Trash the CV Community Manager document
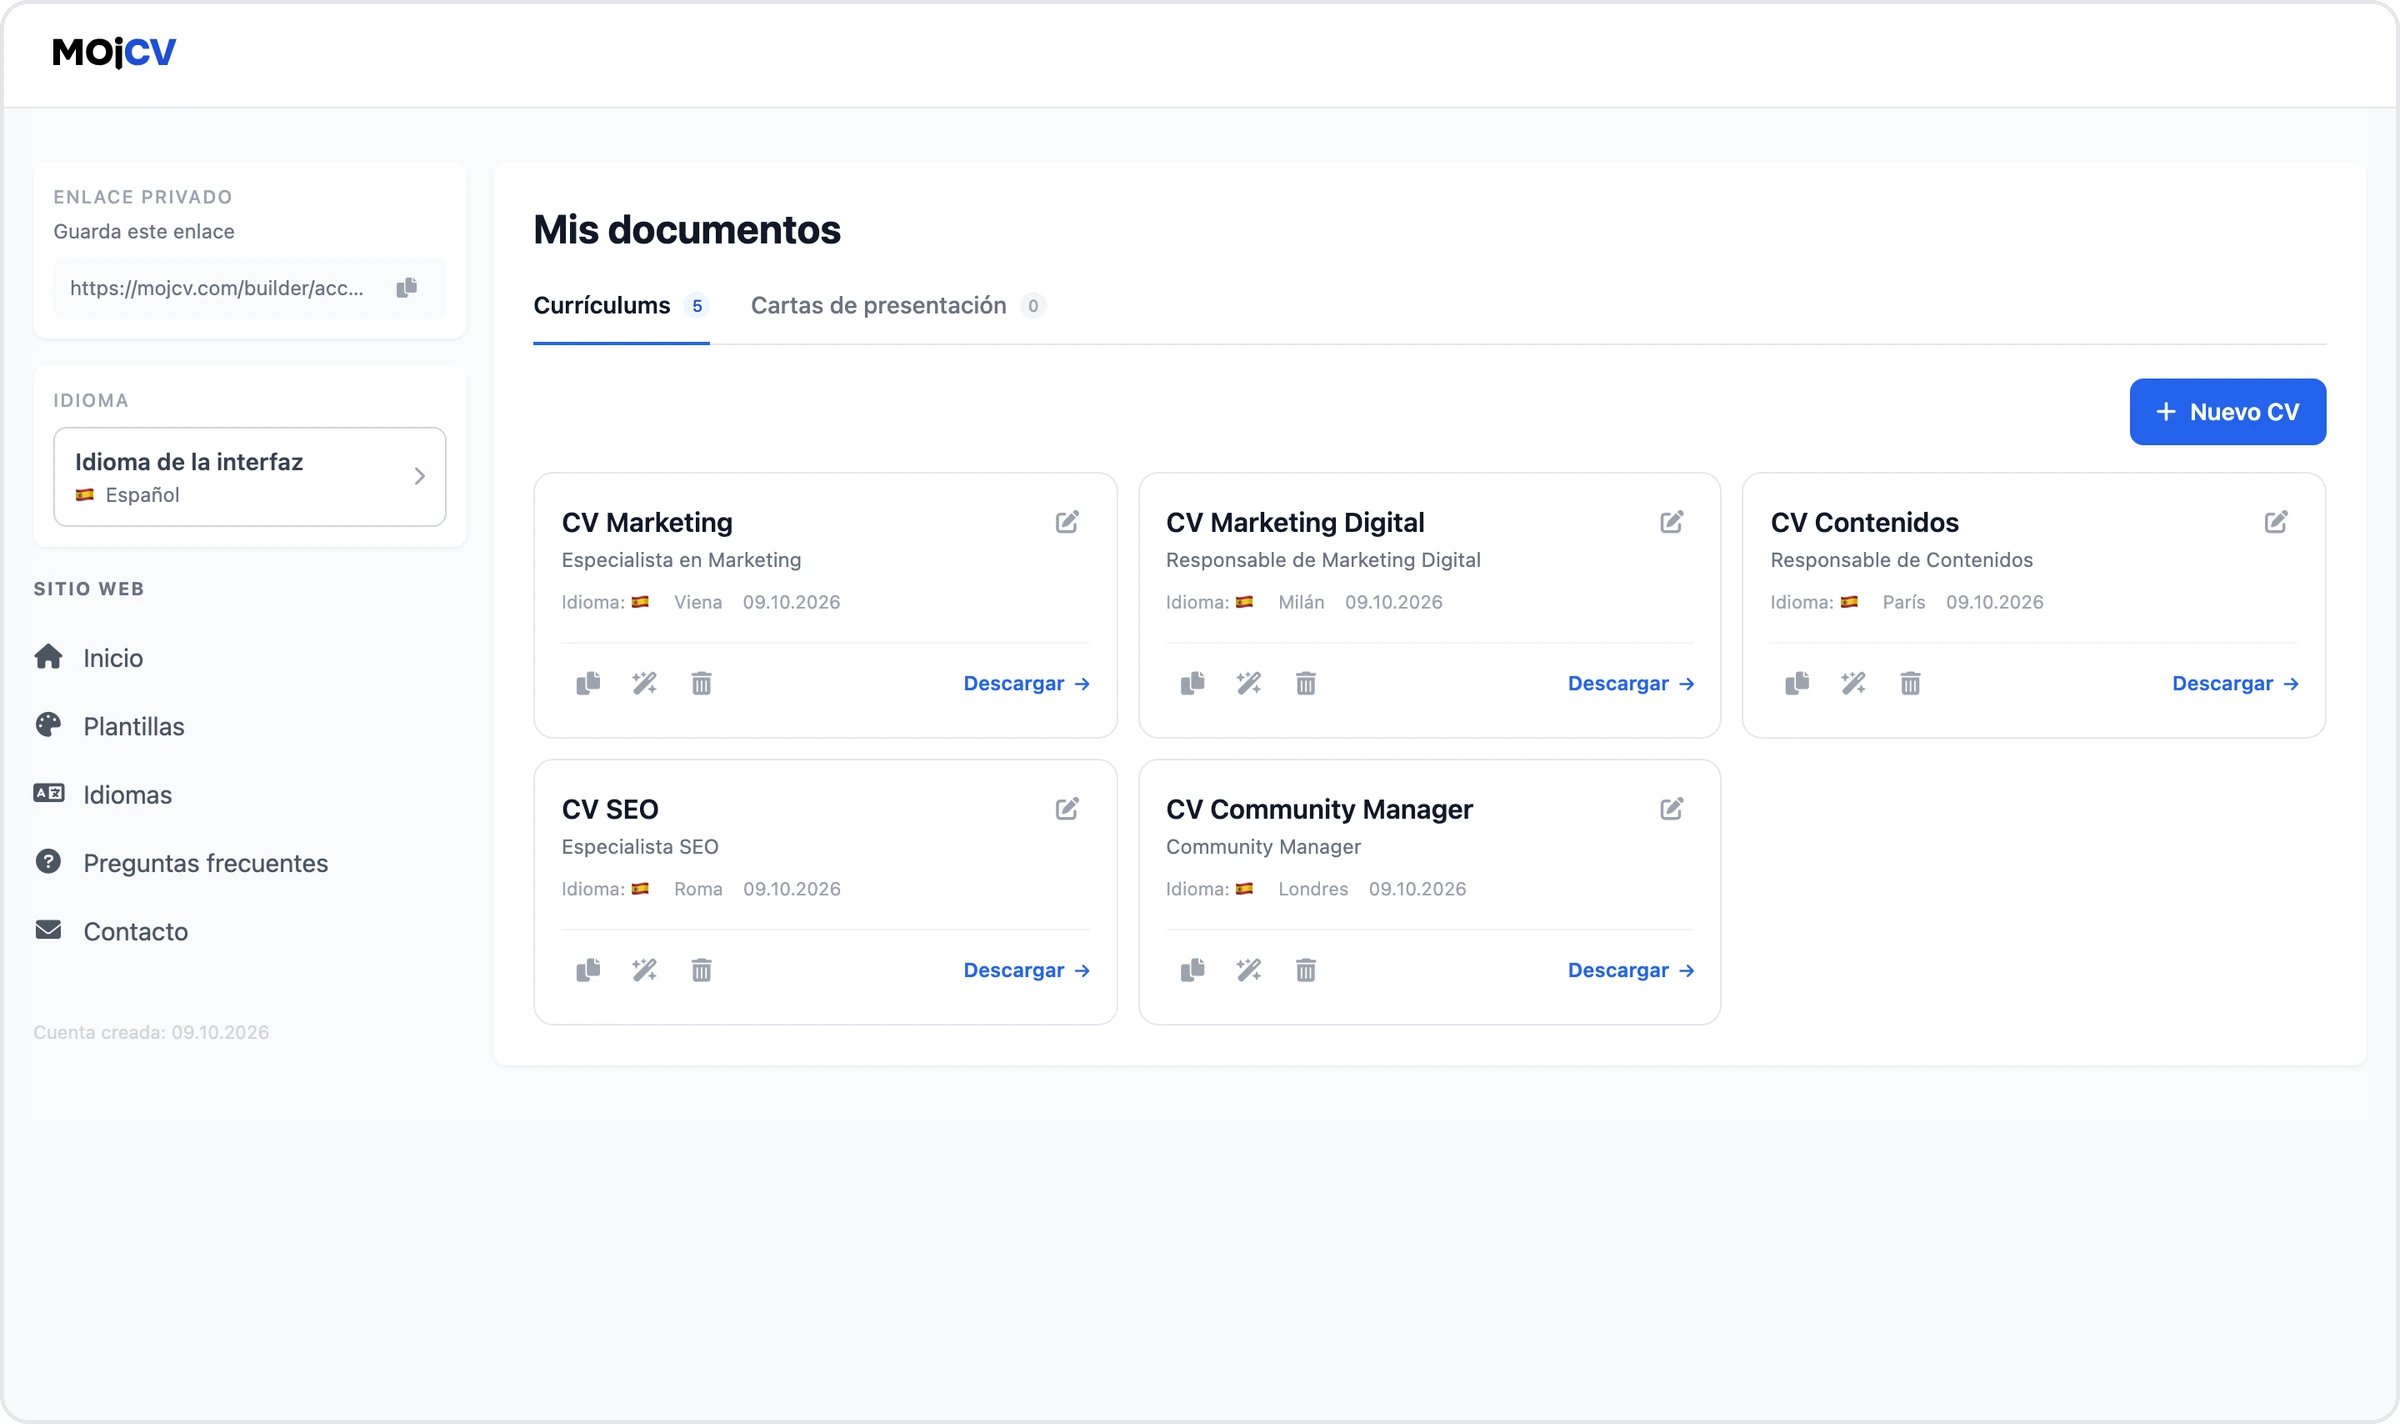 click(x=1306, y=970)
